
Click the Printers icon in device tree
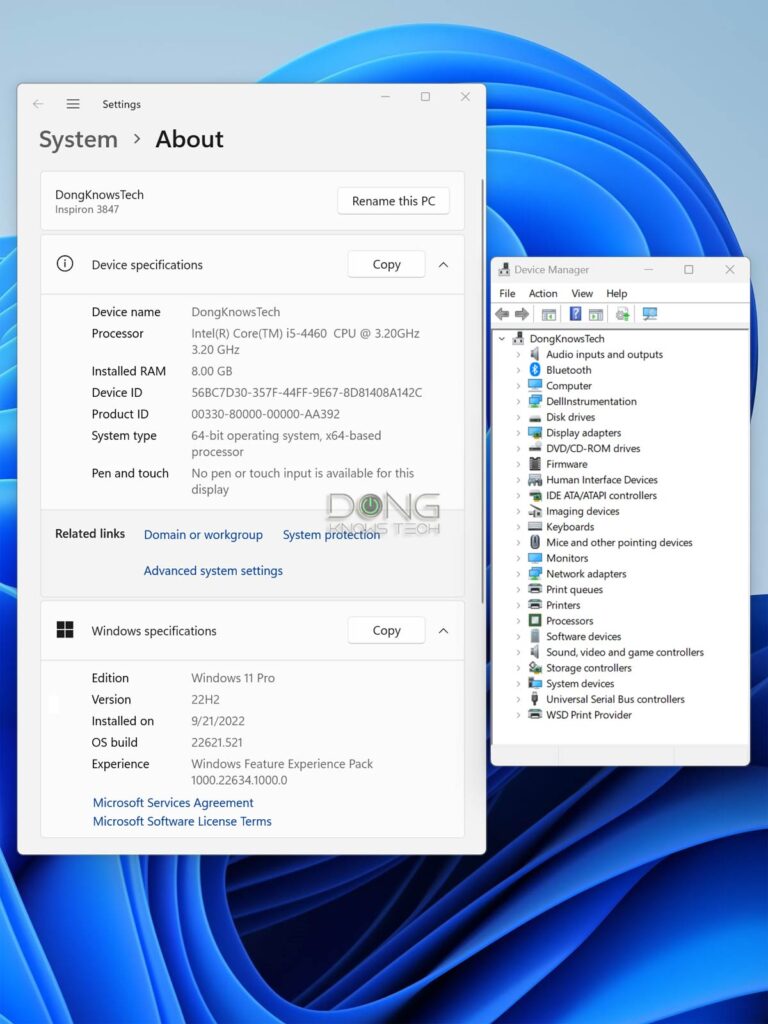tap(535, 605)
